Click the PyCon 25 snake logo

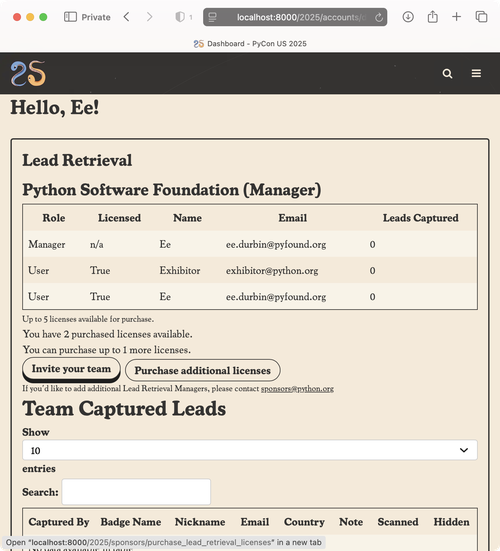pyautogui.click(x=28, y=73)
